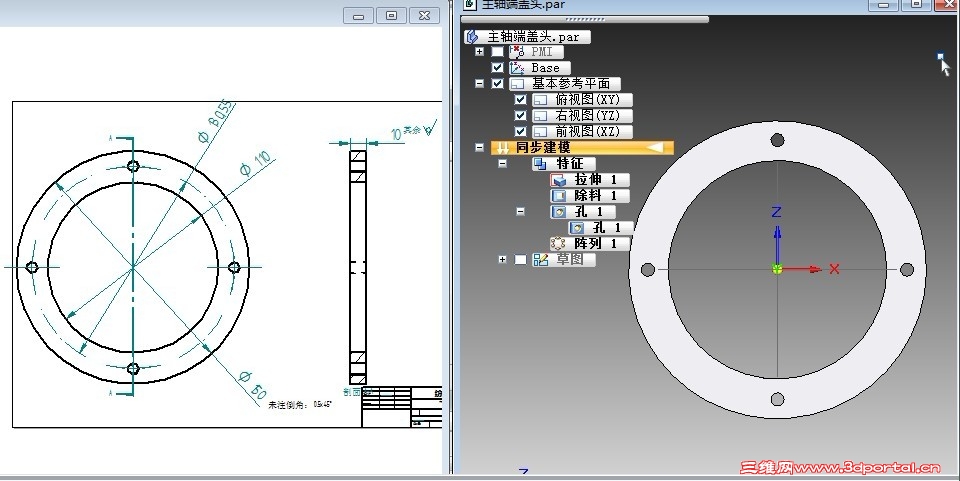Hide the 右视图(YZ) reference plane

coord(520,115)
